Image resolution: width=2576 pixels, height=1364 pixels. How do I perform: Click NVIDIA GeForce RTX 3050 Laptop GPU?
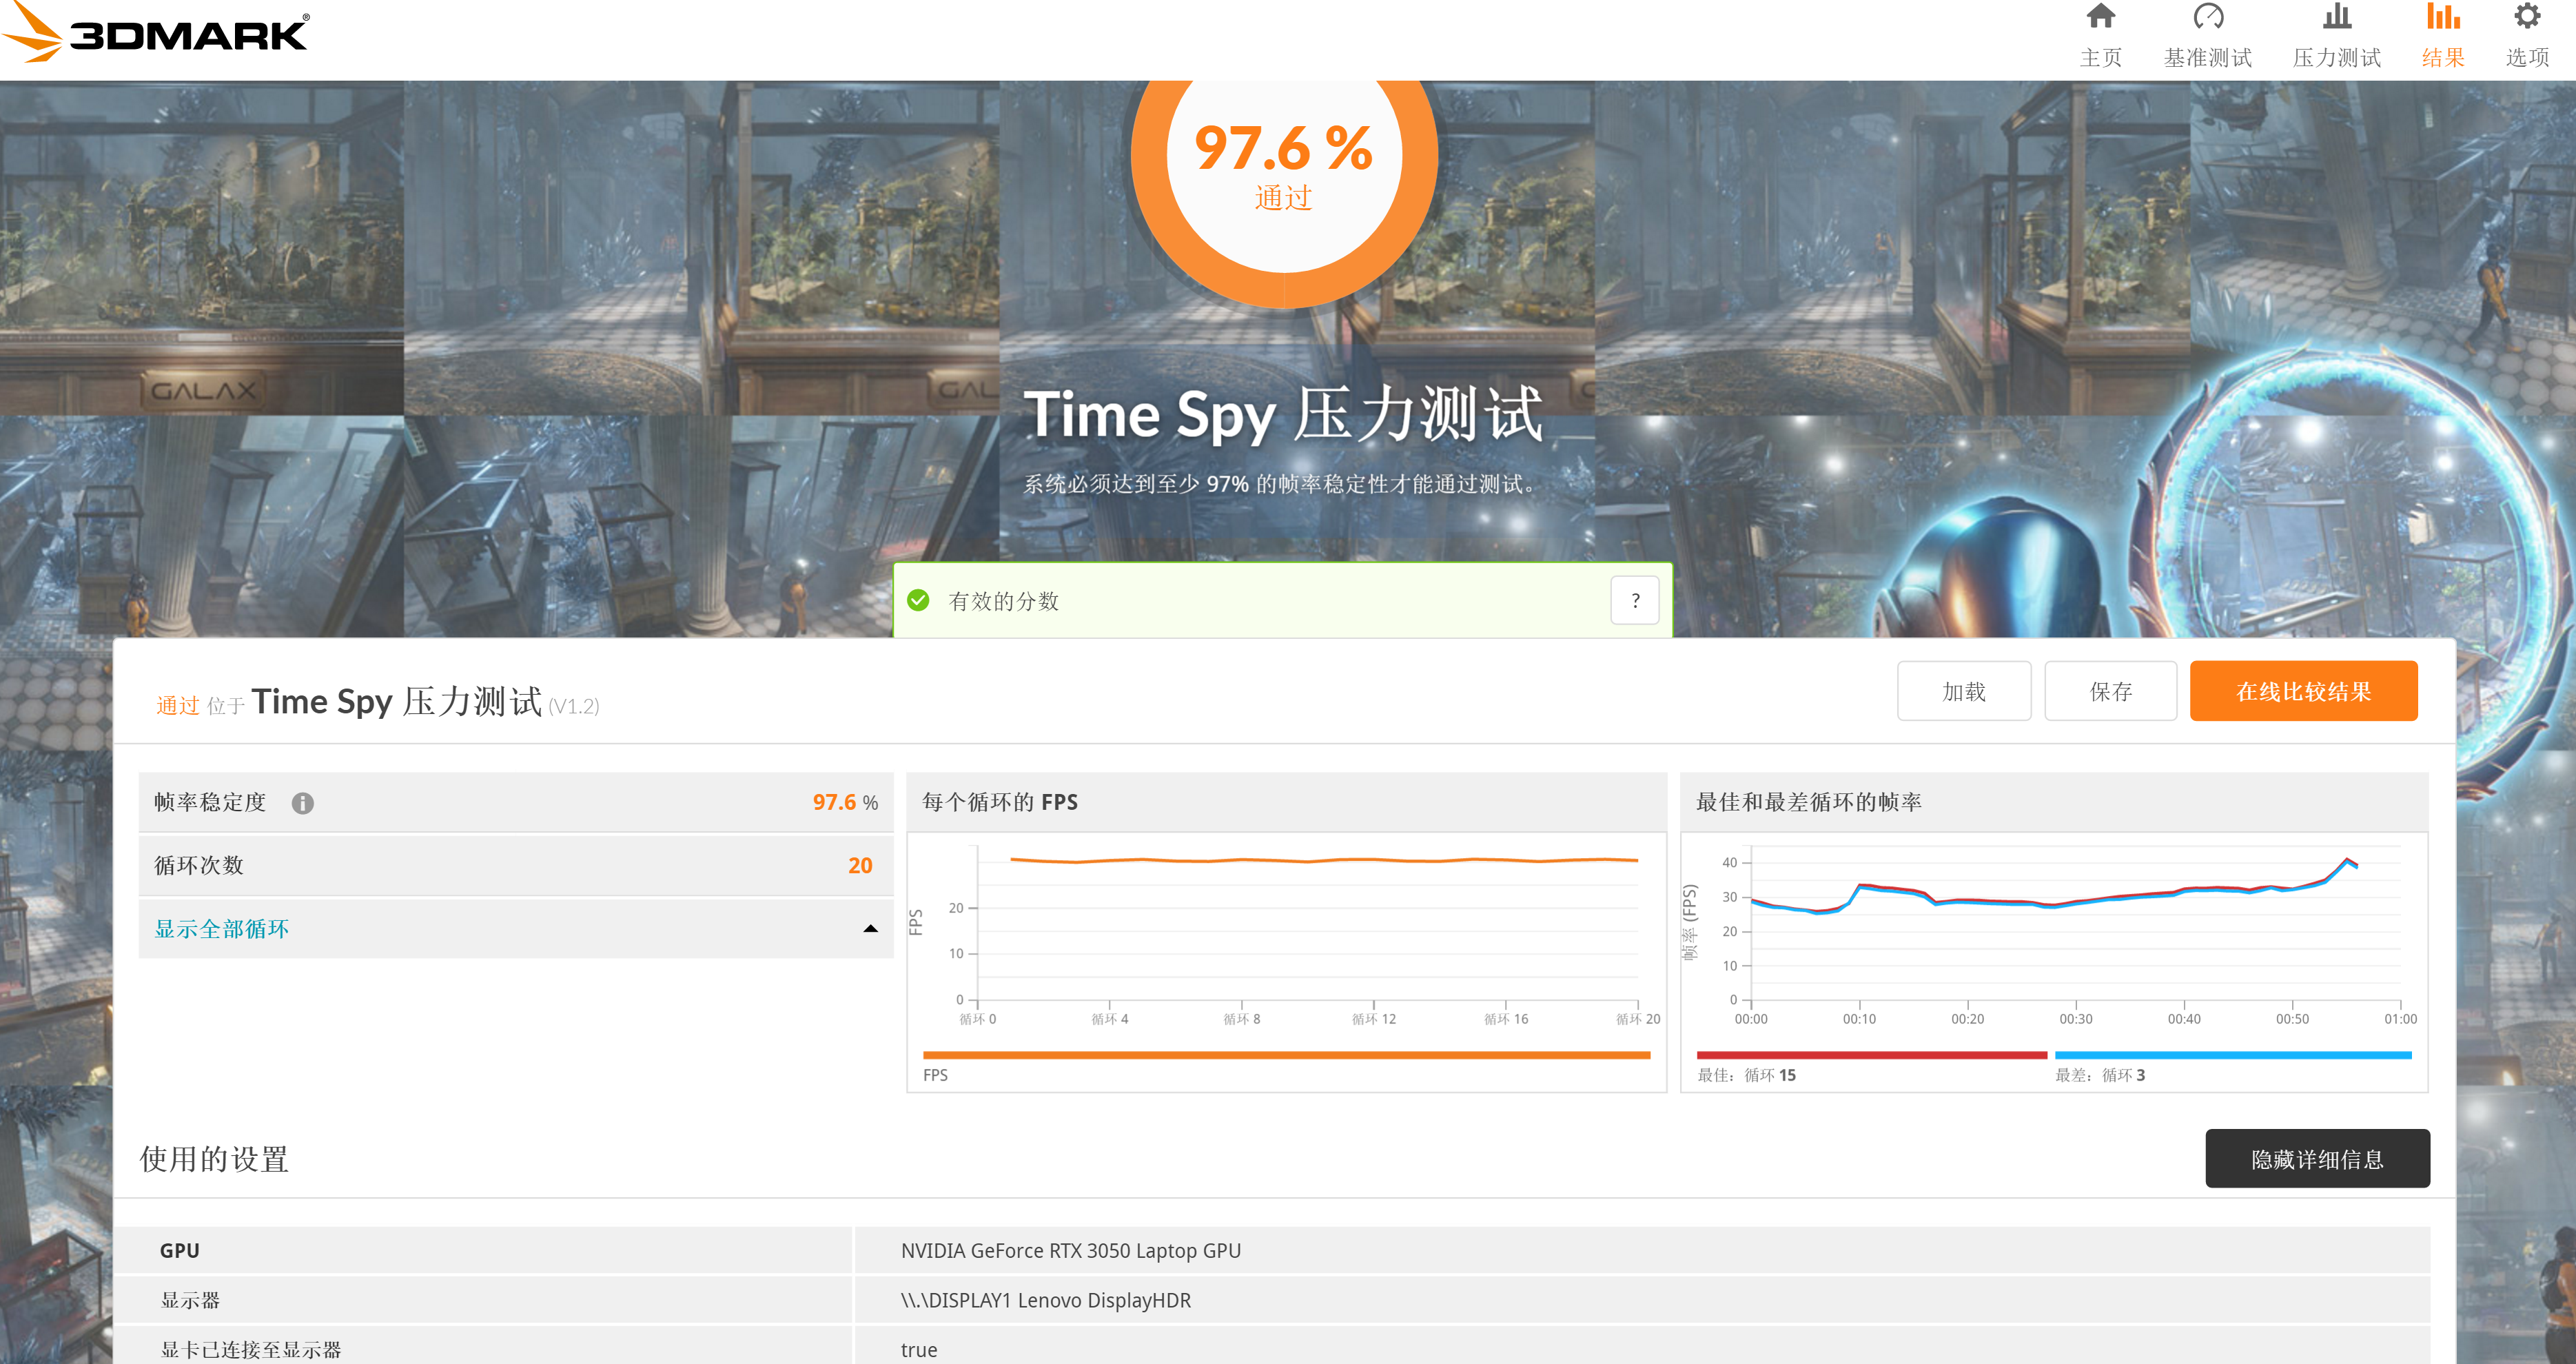(1070, 1251)
